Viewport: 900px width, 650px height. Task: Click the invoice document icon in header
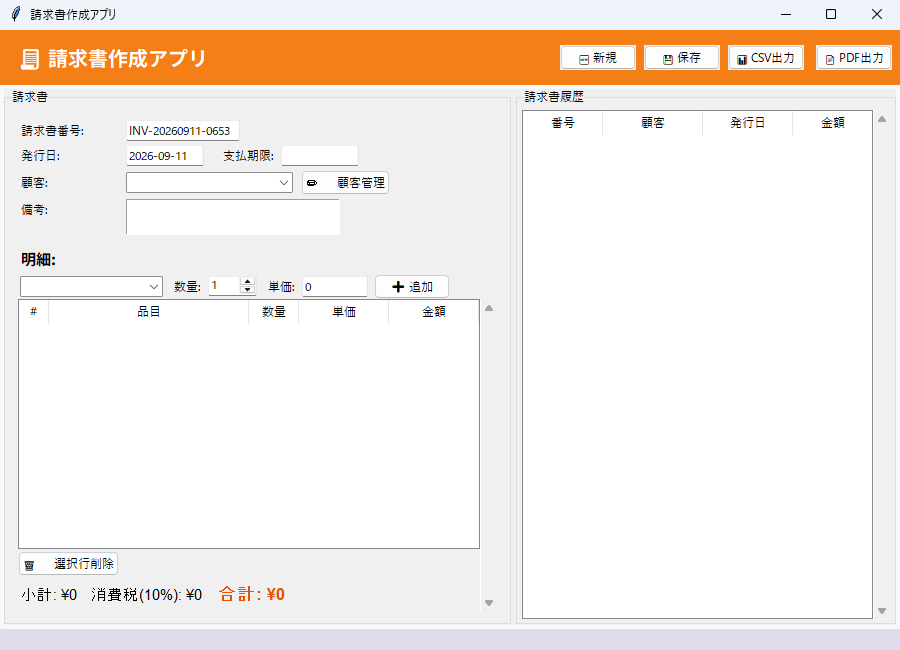30,59
